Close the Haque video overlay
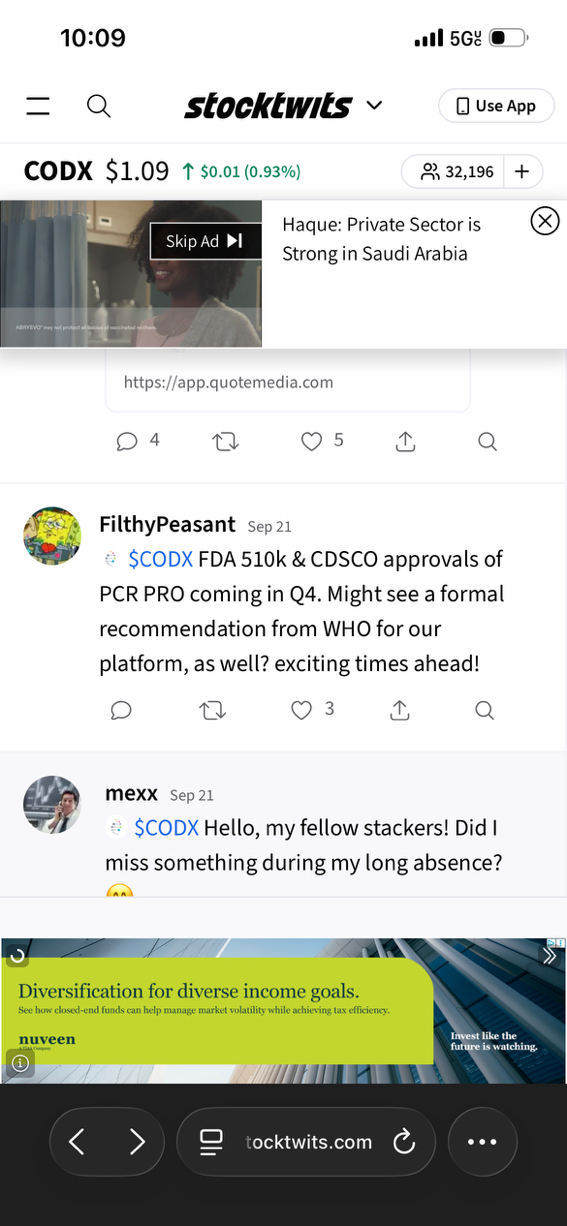This screenshot has width=567, height=1226. tap(544, 221)
